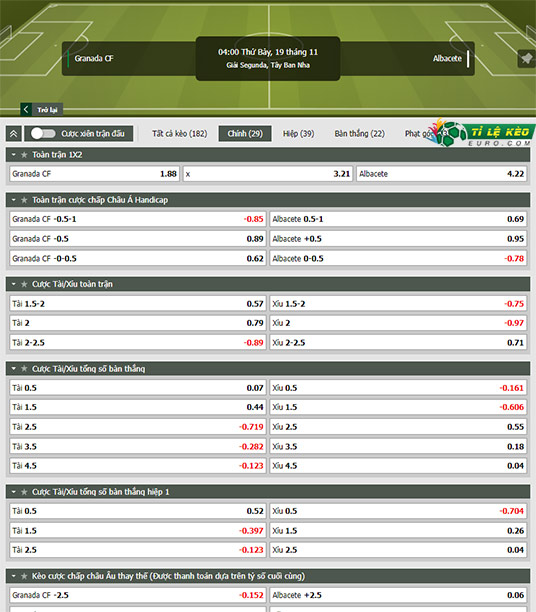Bet on Granada CF to win at 1.88
Image resolution: width=536 pixels, height=612 pixels.
(94, 174)
